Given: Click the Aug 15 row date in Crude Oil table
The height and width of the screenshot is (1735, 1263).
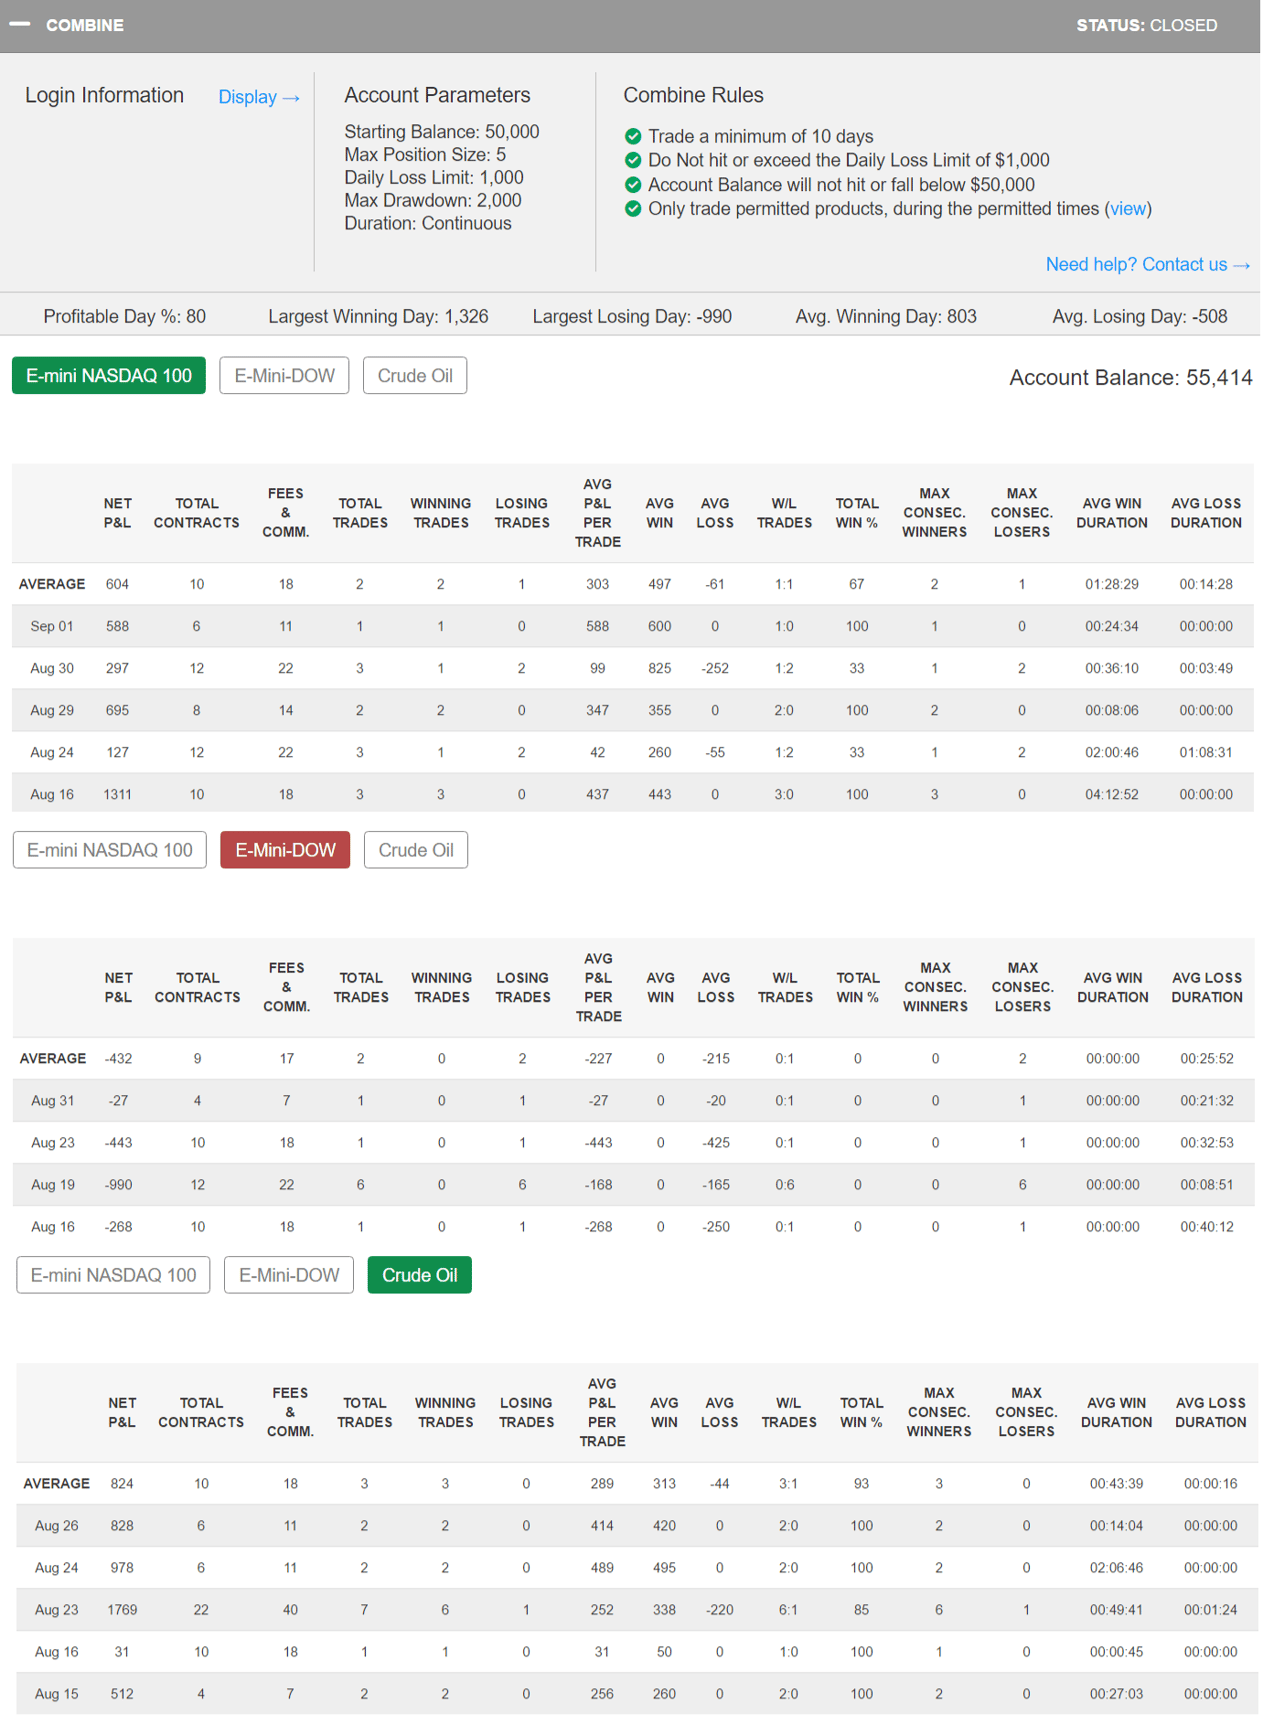Looking at the screenshot, I should click(x=57, y=1693).
